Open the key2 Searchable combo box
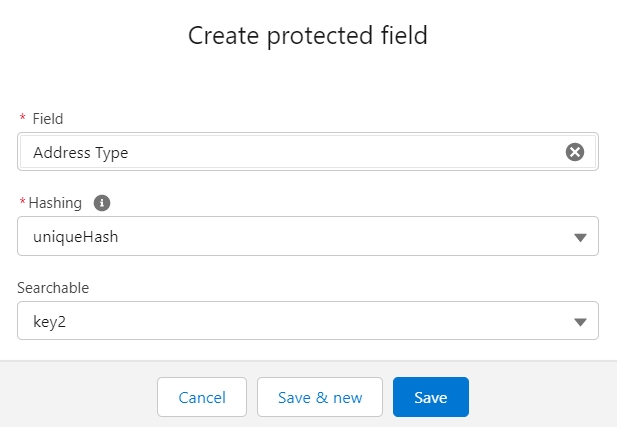Screen dimensions: 617x427 (x=300, y=321)
